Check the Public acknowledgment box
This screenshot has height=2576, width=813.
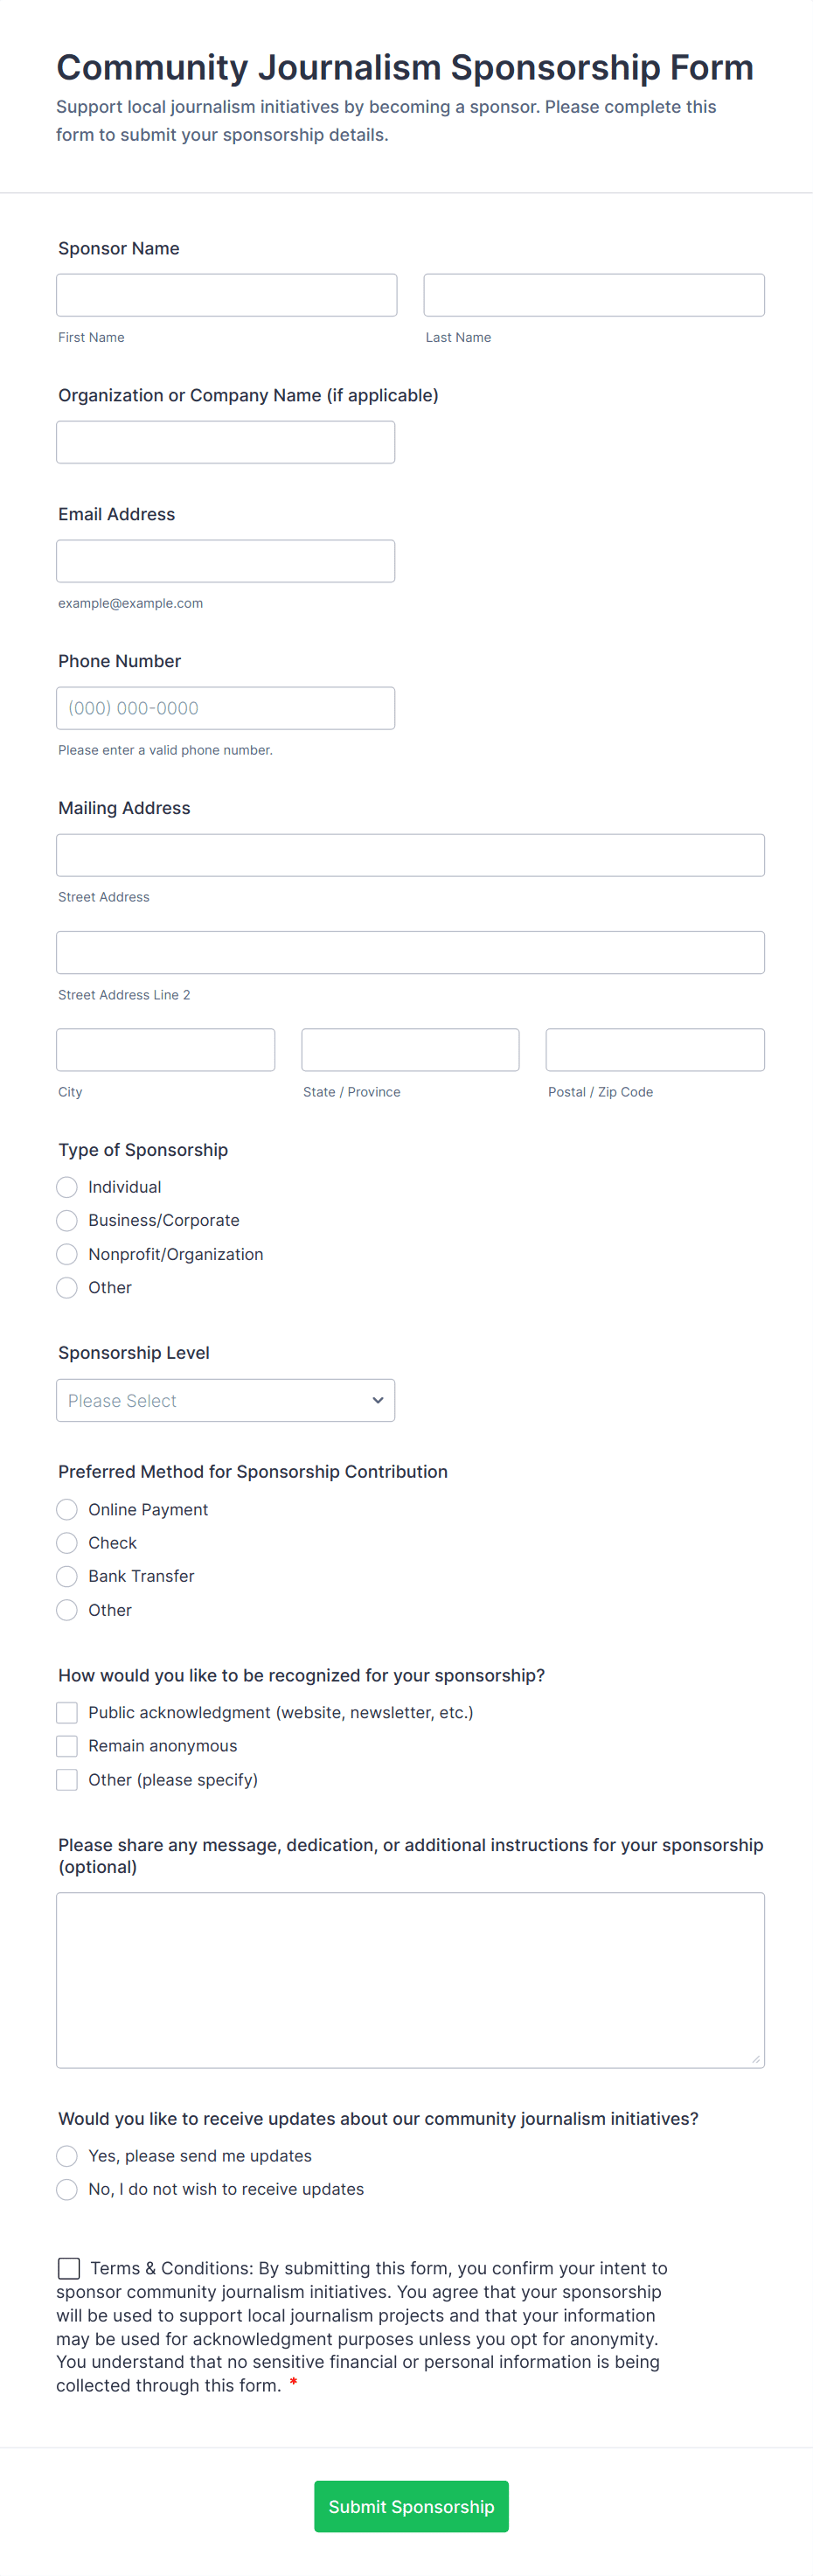pyautogui.click(x=67, y=1712)
